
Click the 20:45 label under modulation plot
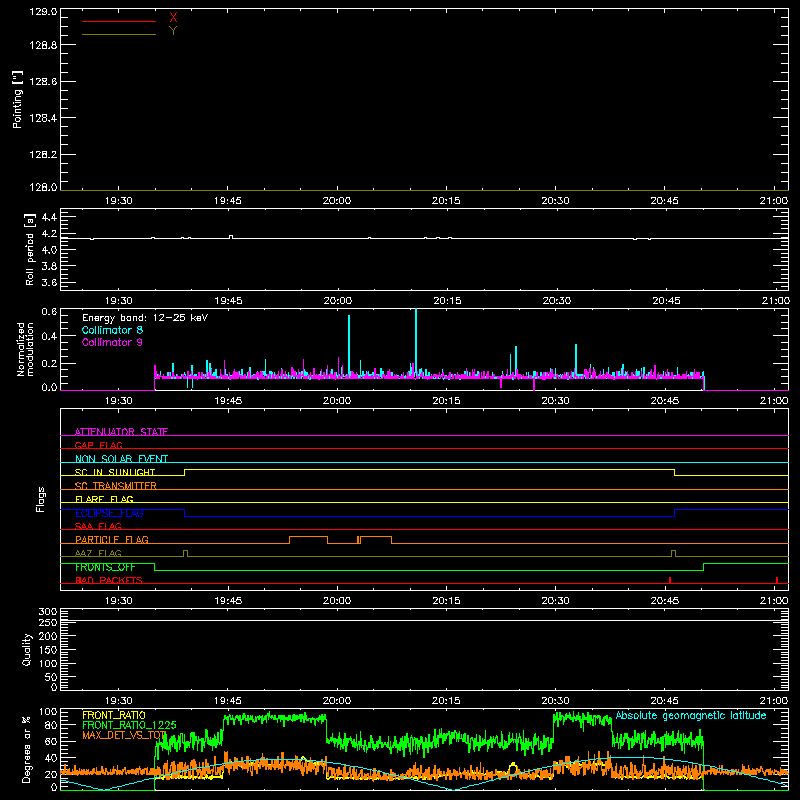[665, 401]
